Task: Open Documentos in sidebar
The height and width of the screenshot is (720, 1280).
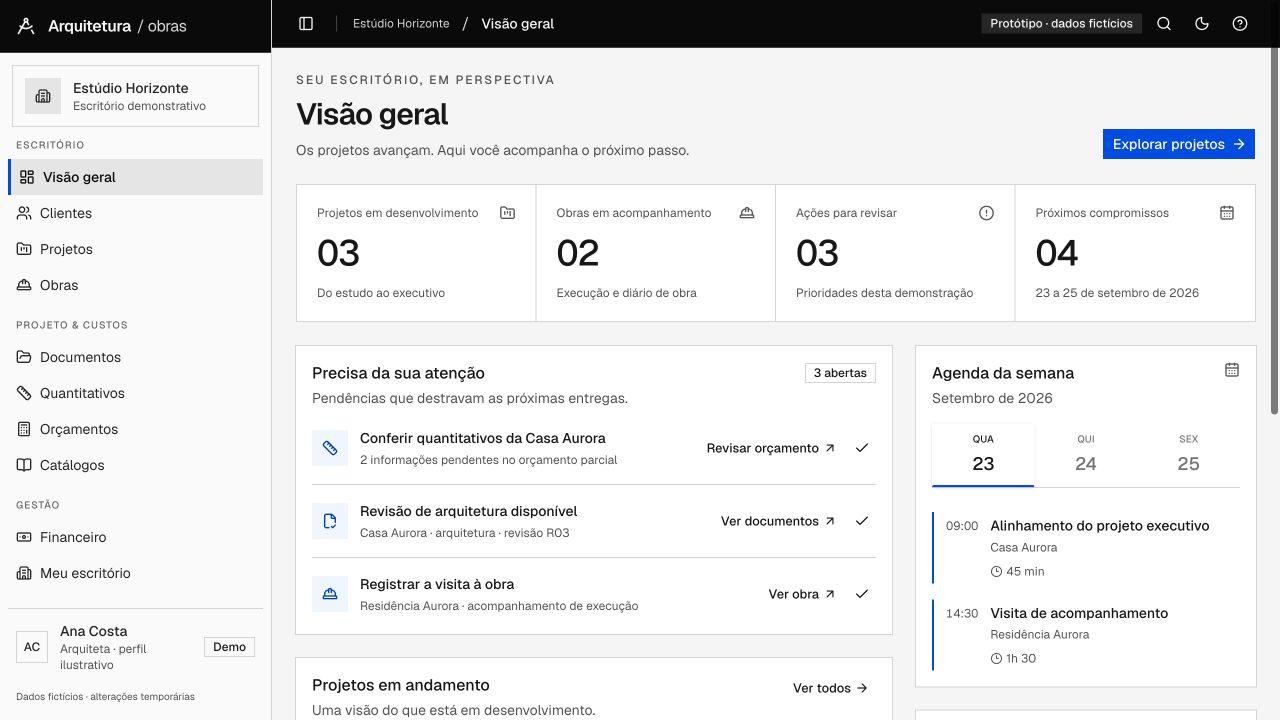Action: (135, 357)
